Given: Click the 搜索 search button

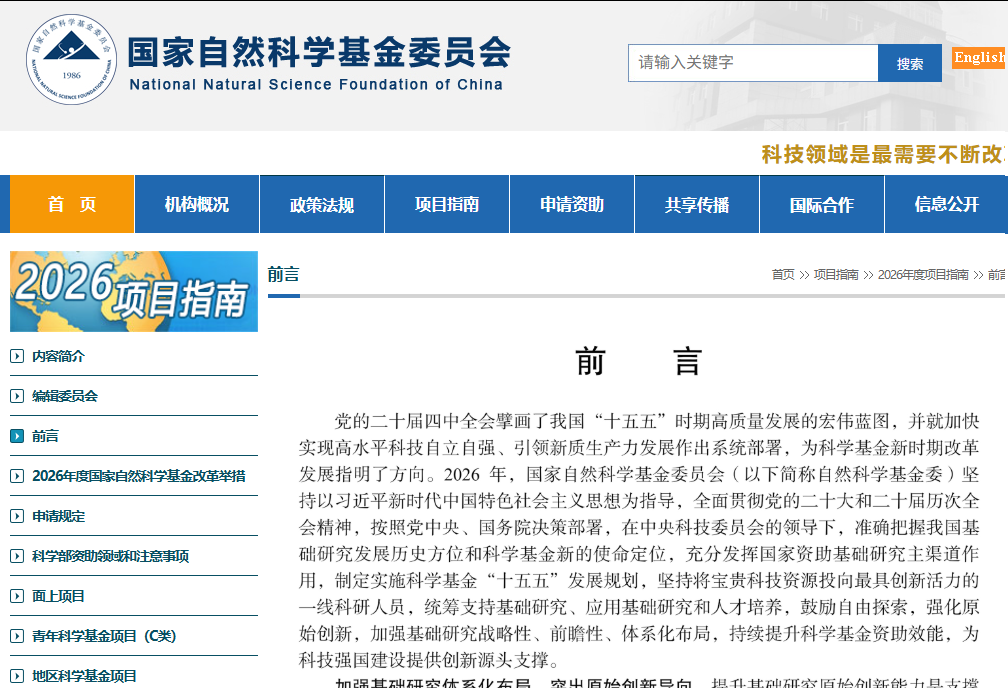Looking at the screenshot, I should pyautogui.click(x=909, y=62).
